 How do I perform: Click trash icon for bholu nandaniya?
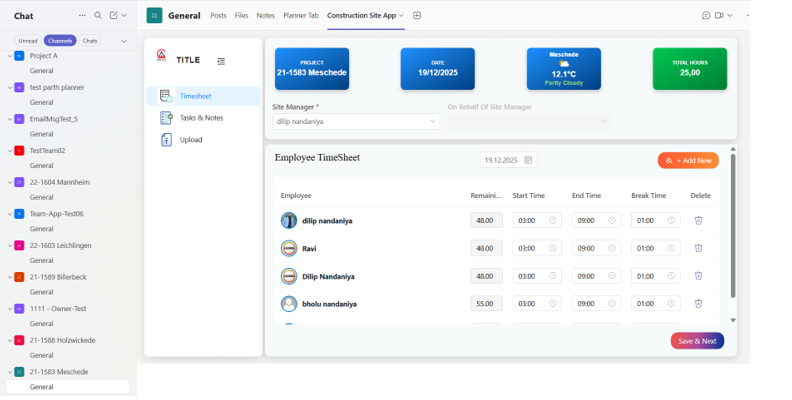point(698,303)
